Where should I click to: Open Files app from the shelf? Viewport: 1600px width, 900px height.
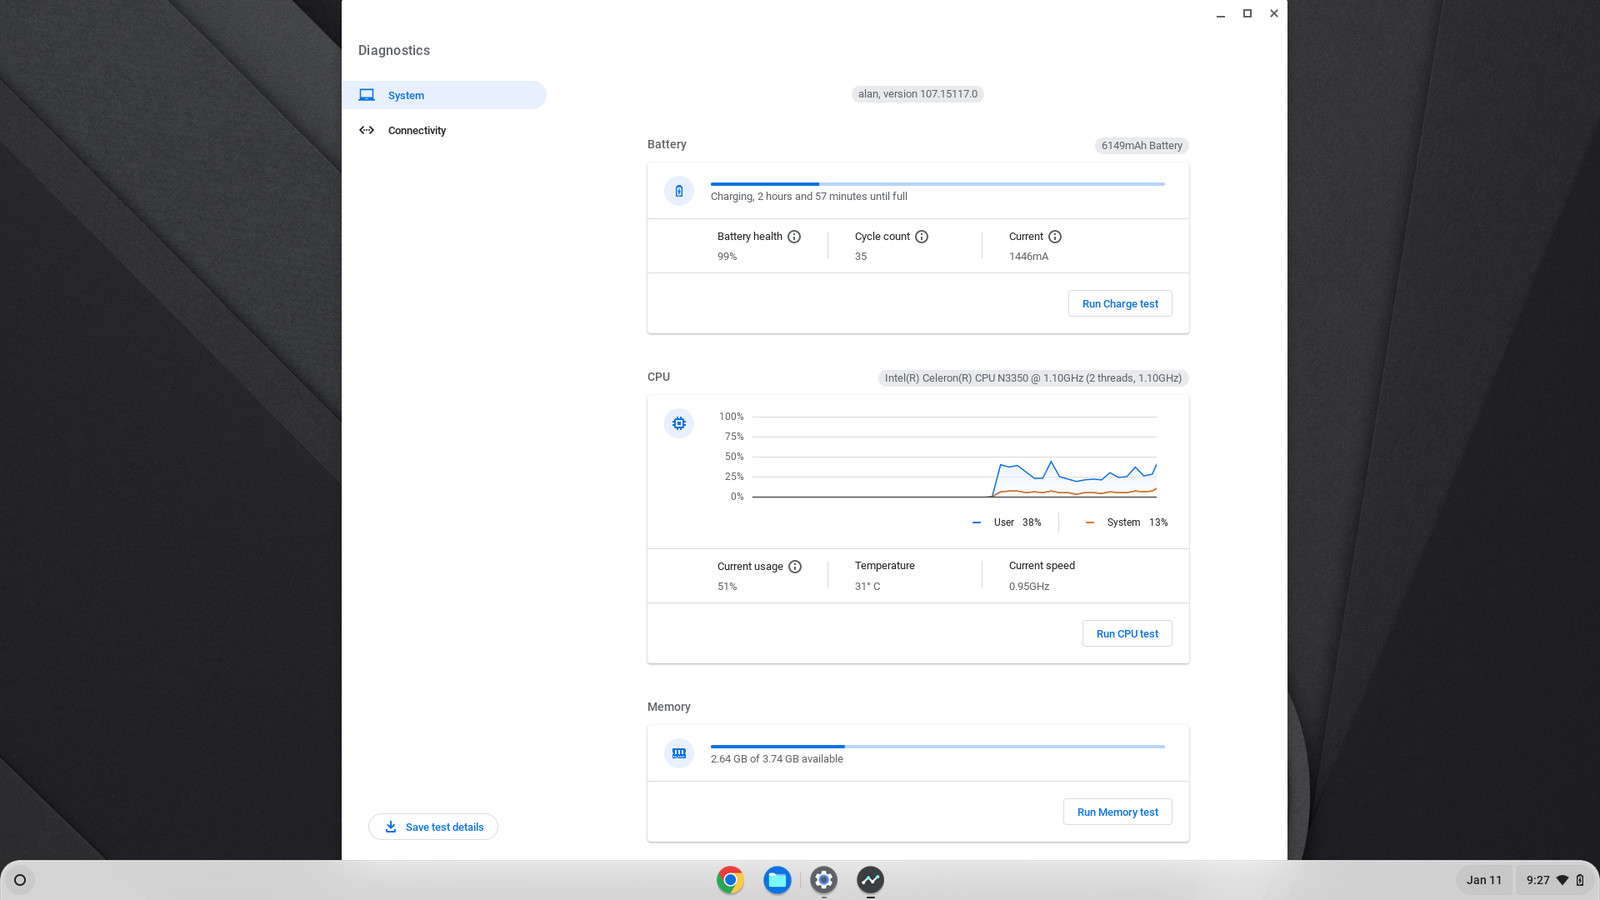point(777,880)
